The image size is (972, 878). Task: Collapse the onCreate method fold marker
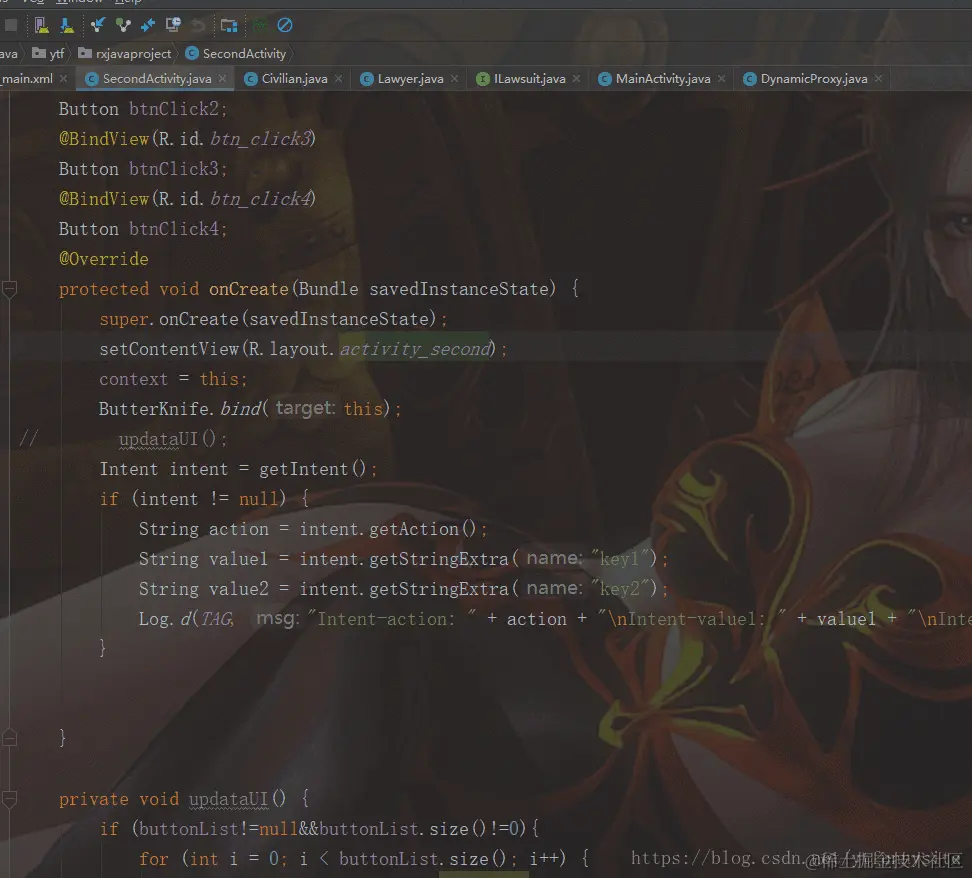[x=9, y=289]
